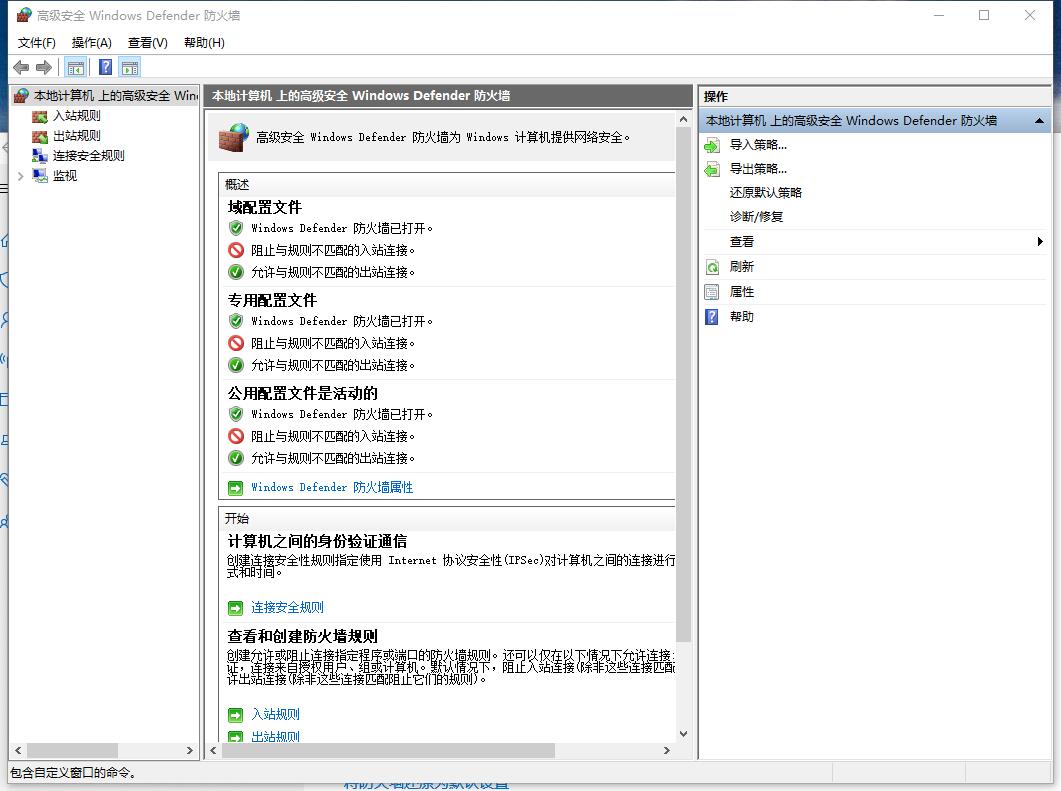Screen dimensions: 1061x791
Task: Open the 入站规则 link in center pane
Action: tap(275, 714)
